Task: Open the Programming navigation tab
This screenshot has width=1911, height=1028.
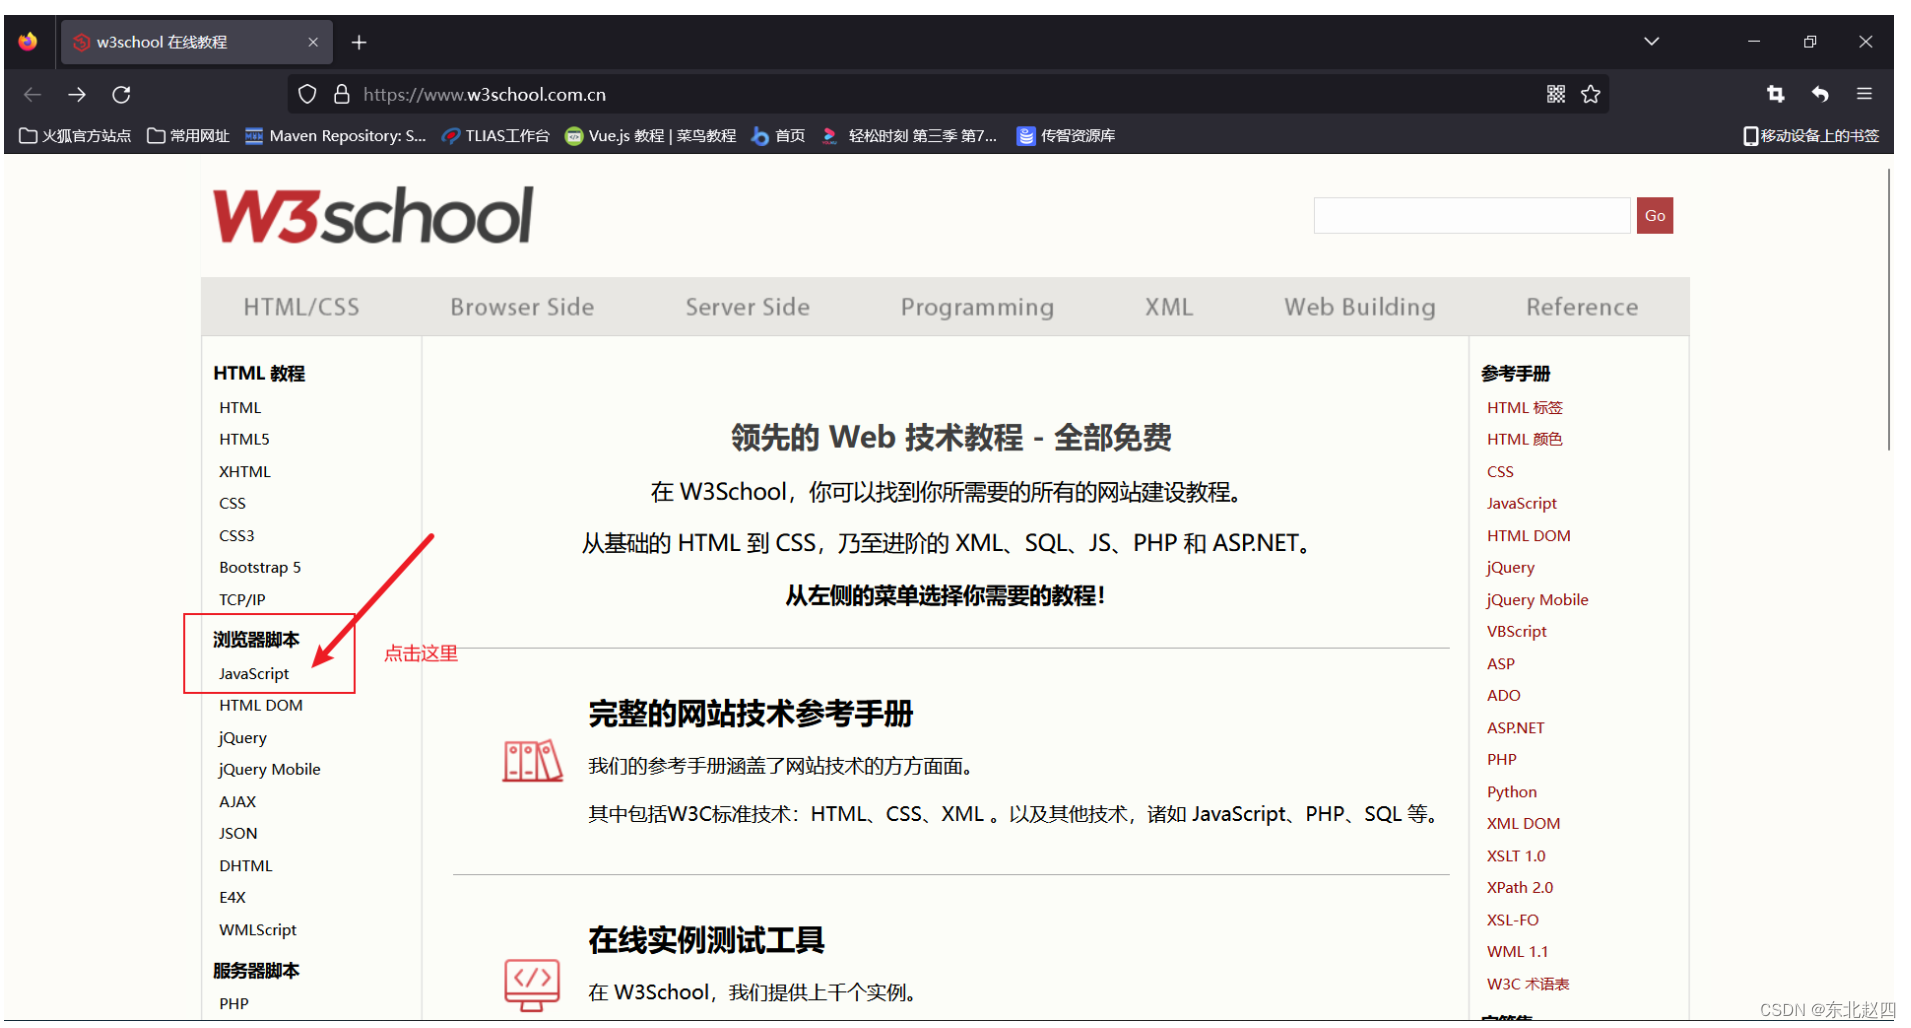Action: pyautogui.click(x=977, y=307)
